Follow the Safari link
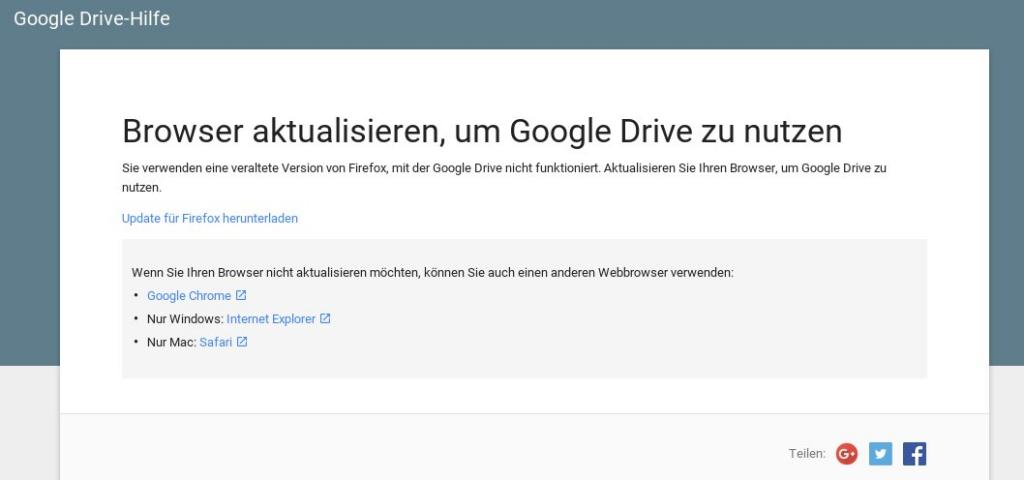 coord(215,342)
